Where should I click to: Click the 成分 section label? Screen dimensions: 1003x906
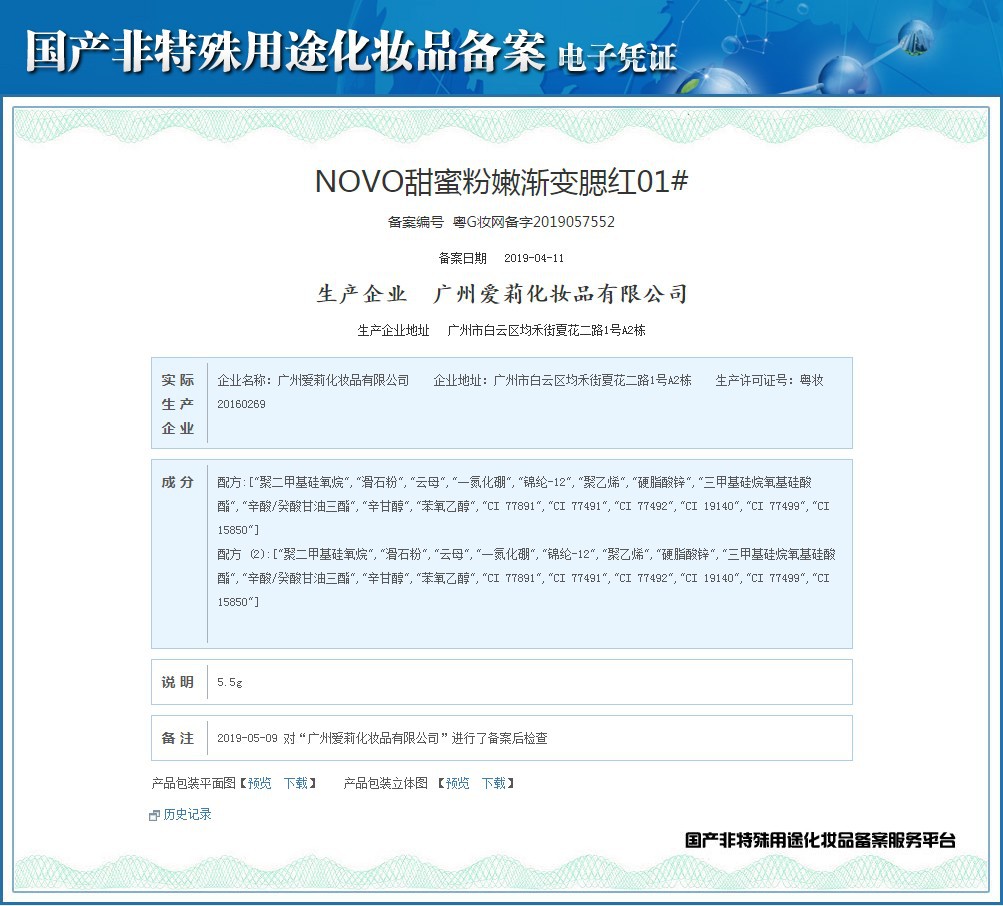[178, 482]
